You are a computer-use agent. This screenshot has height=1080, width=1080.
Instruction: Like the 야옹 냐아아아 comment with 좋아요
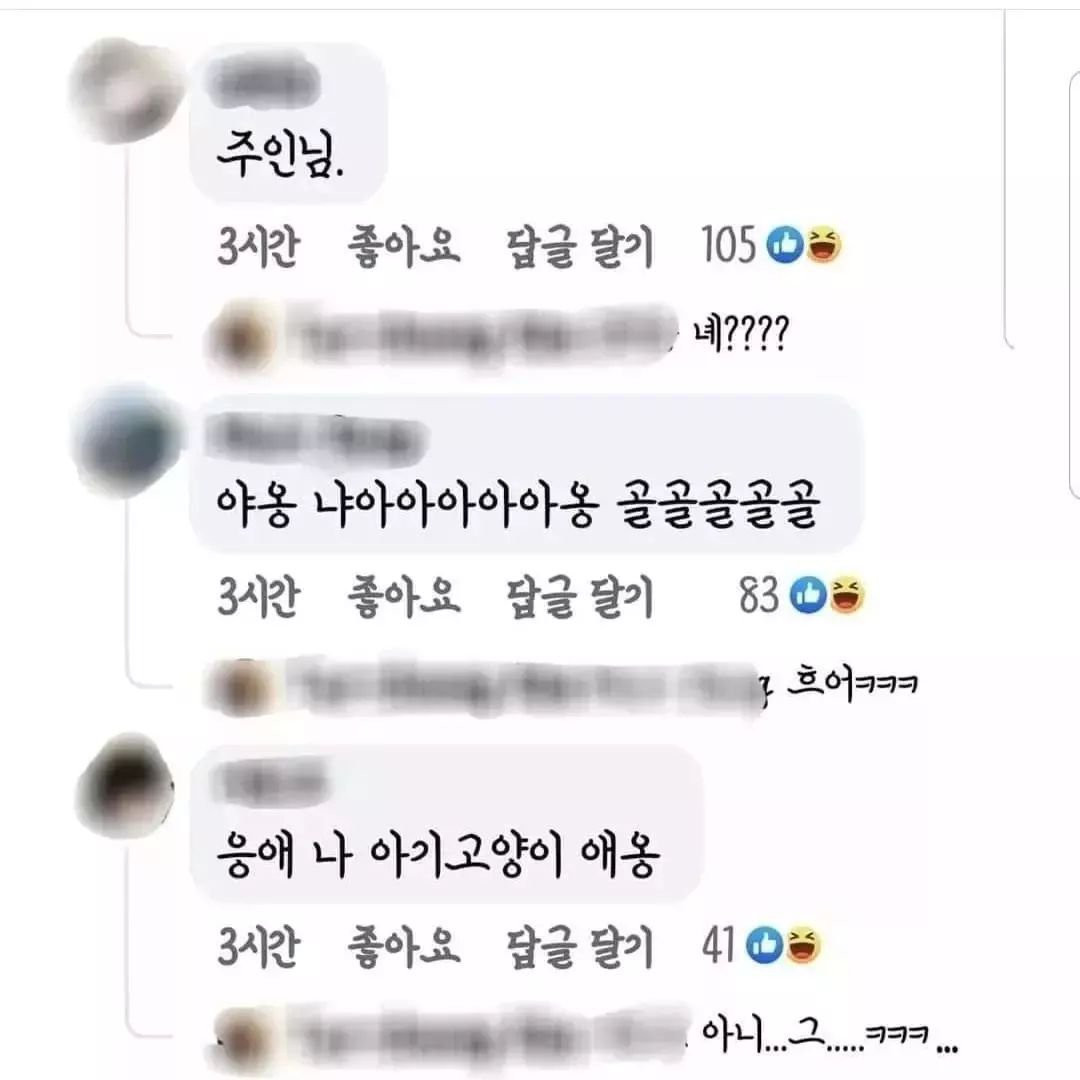404,596
